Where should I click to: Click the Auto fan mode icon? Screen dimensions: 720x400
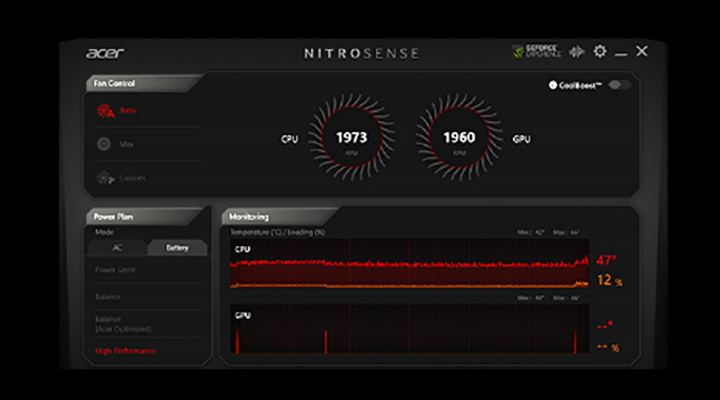(104, 111)
